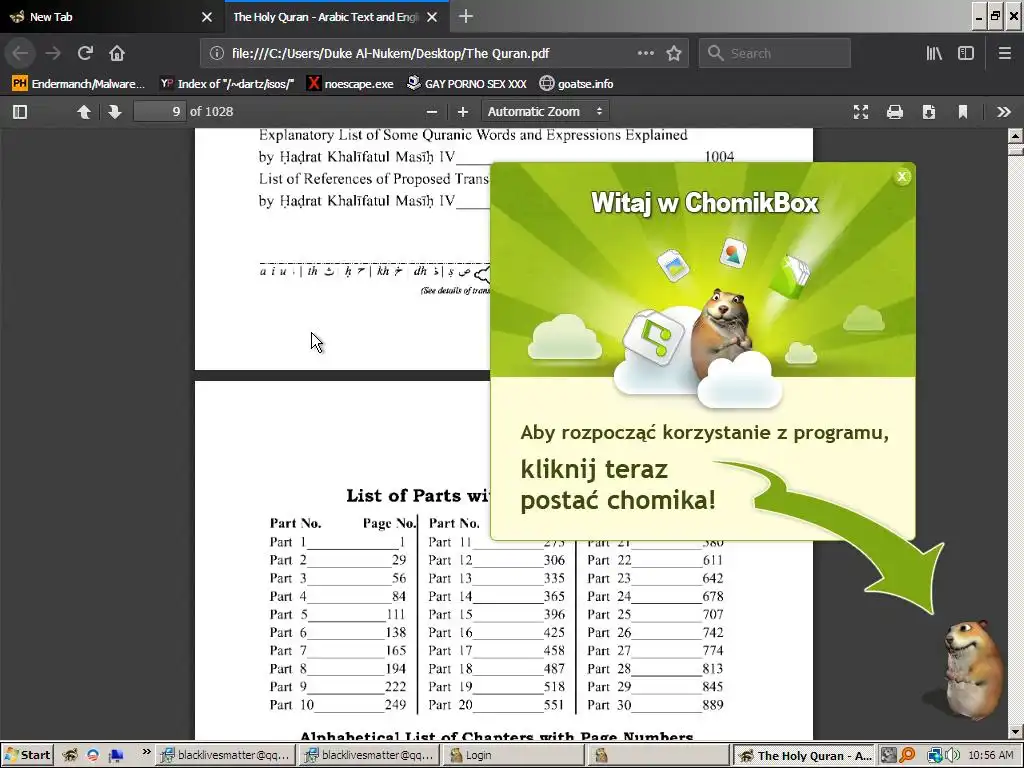
Task: Click the Search input box
Action: 775,53
